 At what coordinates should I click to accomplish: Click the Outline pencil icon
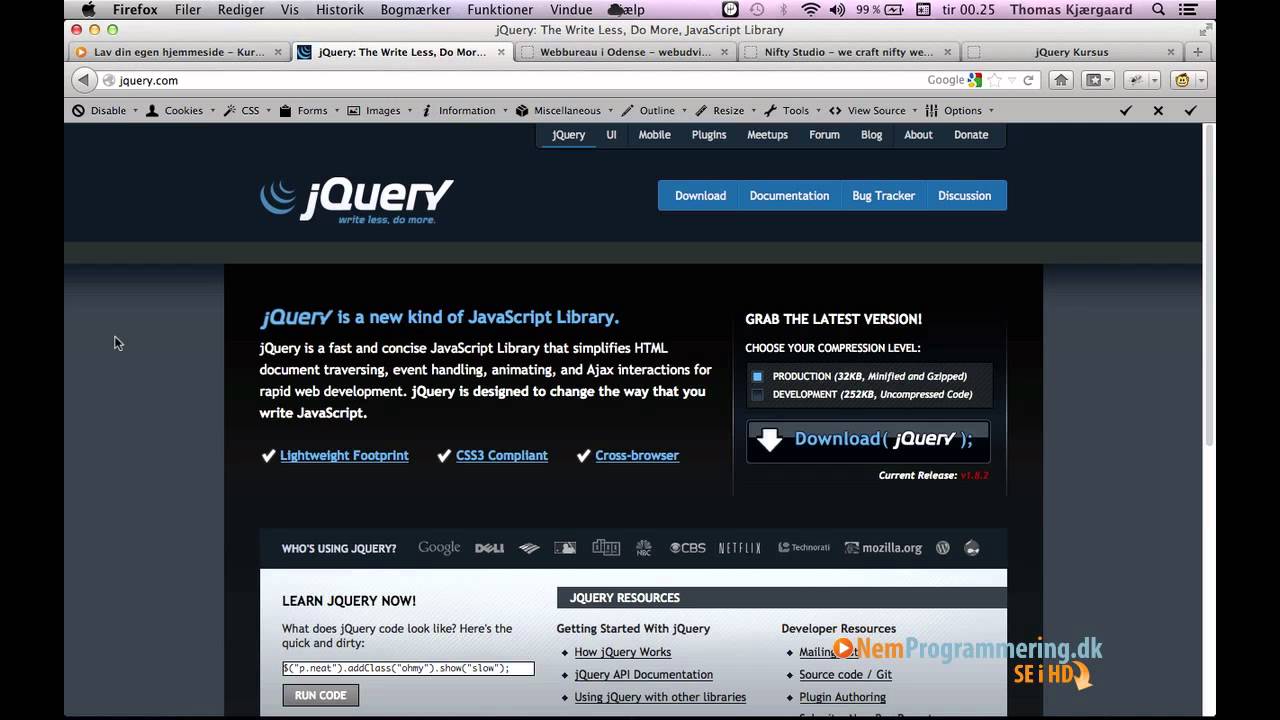pos(628,111)
